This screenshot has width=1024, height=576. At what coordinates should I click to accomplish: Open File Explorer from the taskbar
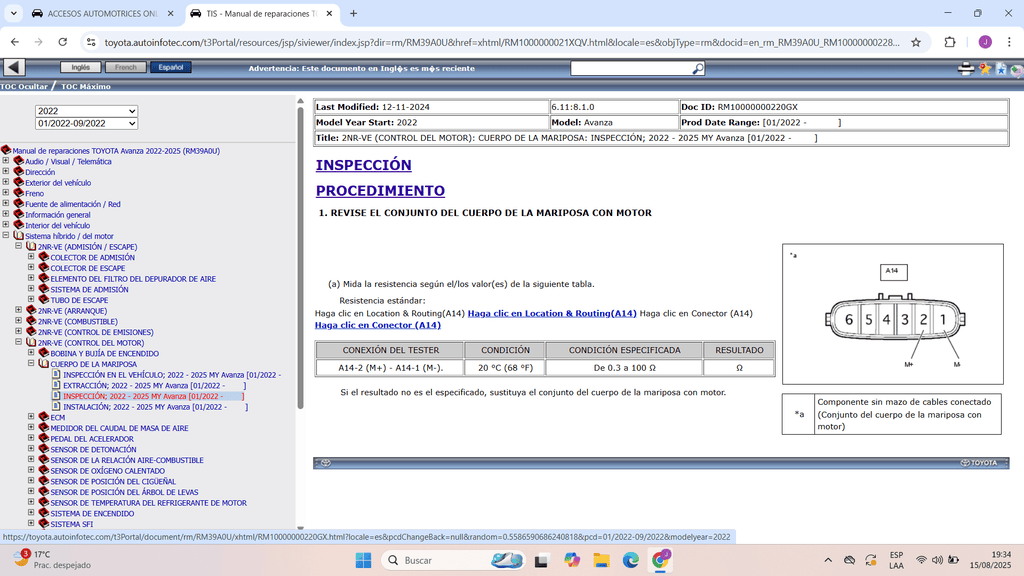[601, 560]
